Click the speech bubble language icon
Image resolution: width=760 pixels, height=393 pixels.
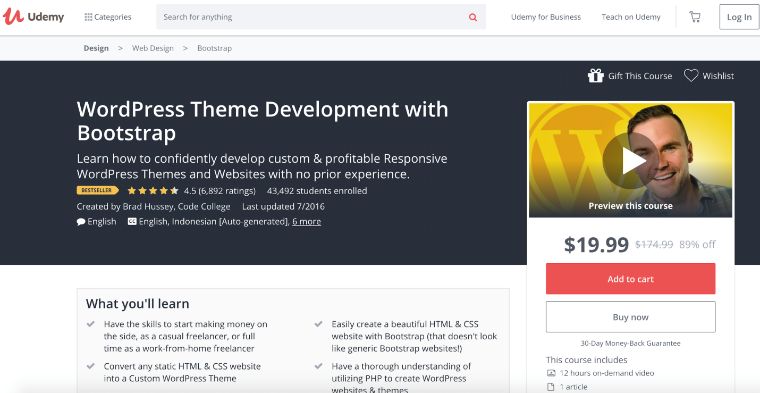(81, 222)
